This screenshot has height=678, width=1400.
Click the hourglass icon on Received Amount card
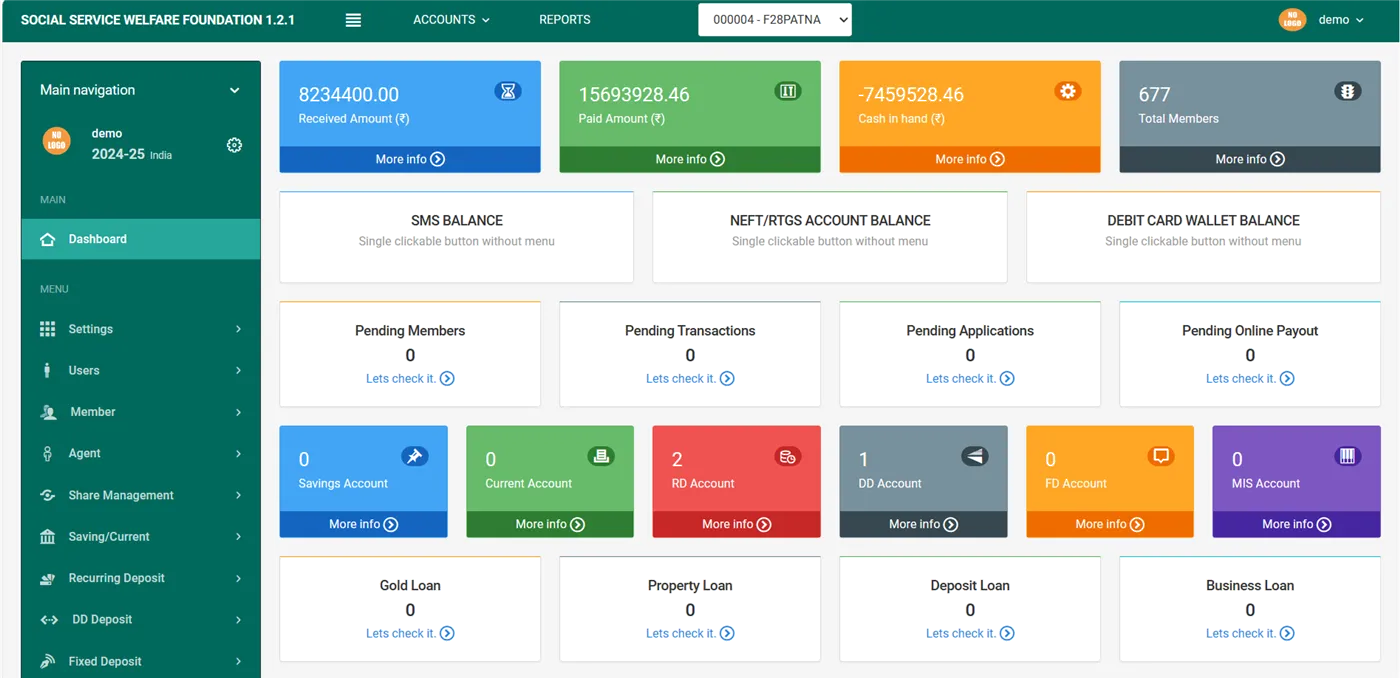(x=508, y=91)
